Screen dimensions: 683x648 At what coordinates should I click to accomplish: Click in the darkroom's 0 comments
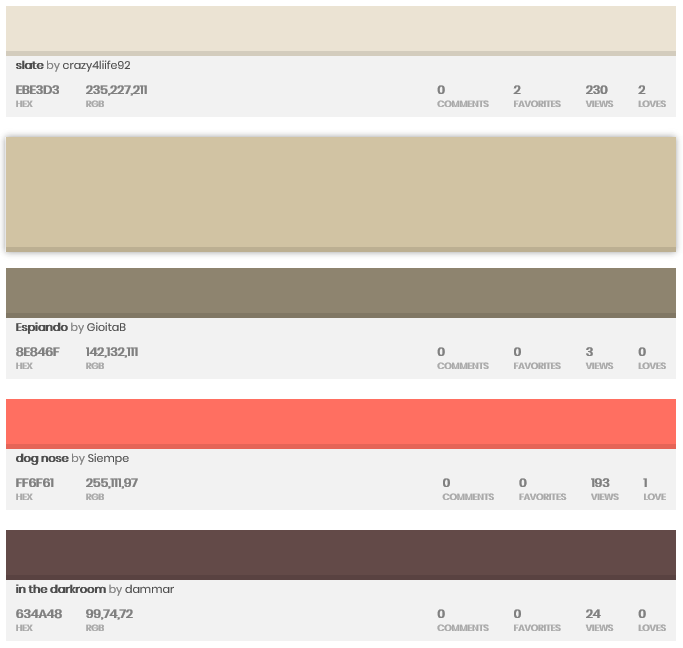click(441, 614)
